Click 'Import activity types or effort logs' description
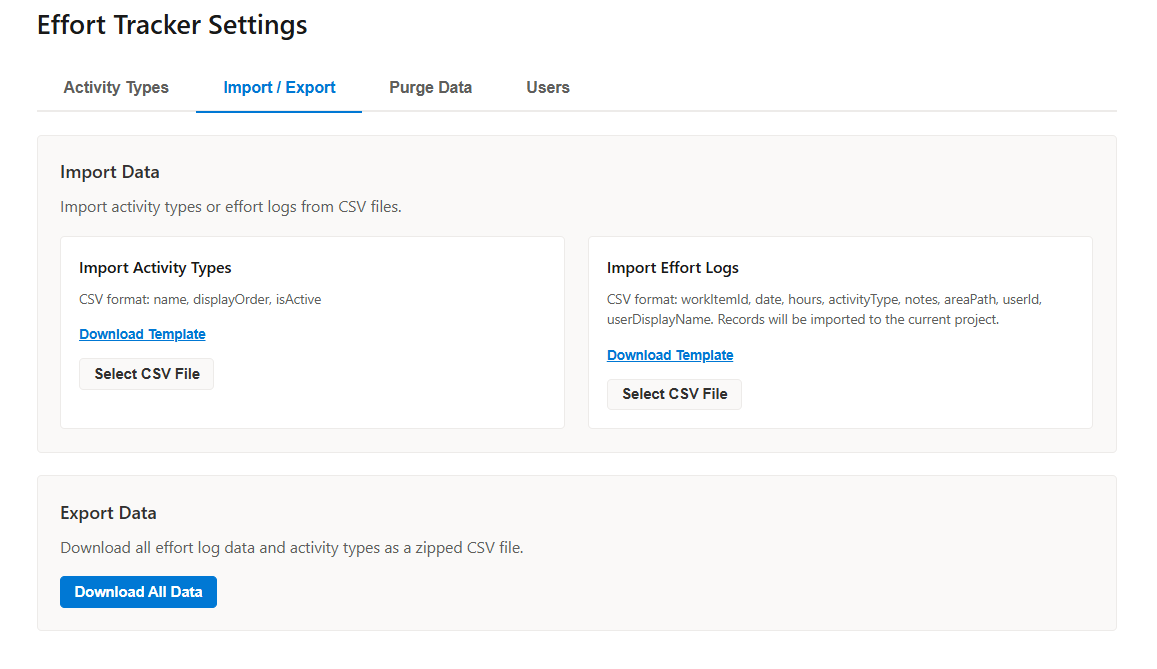The height and width of the screenshot is (669, 1157). point(230,207)
